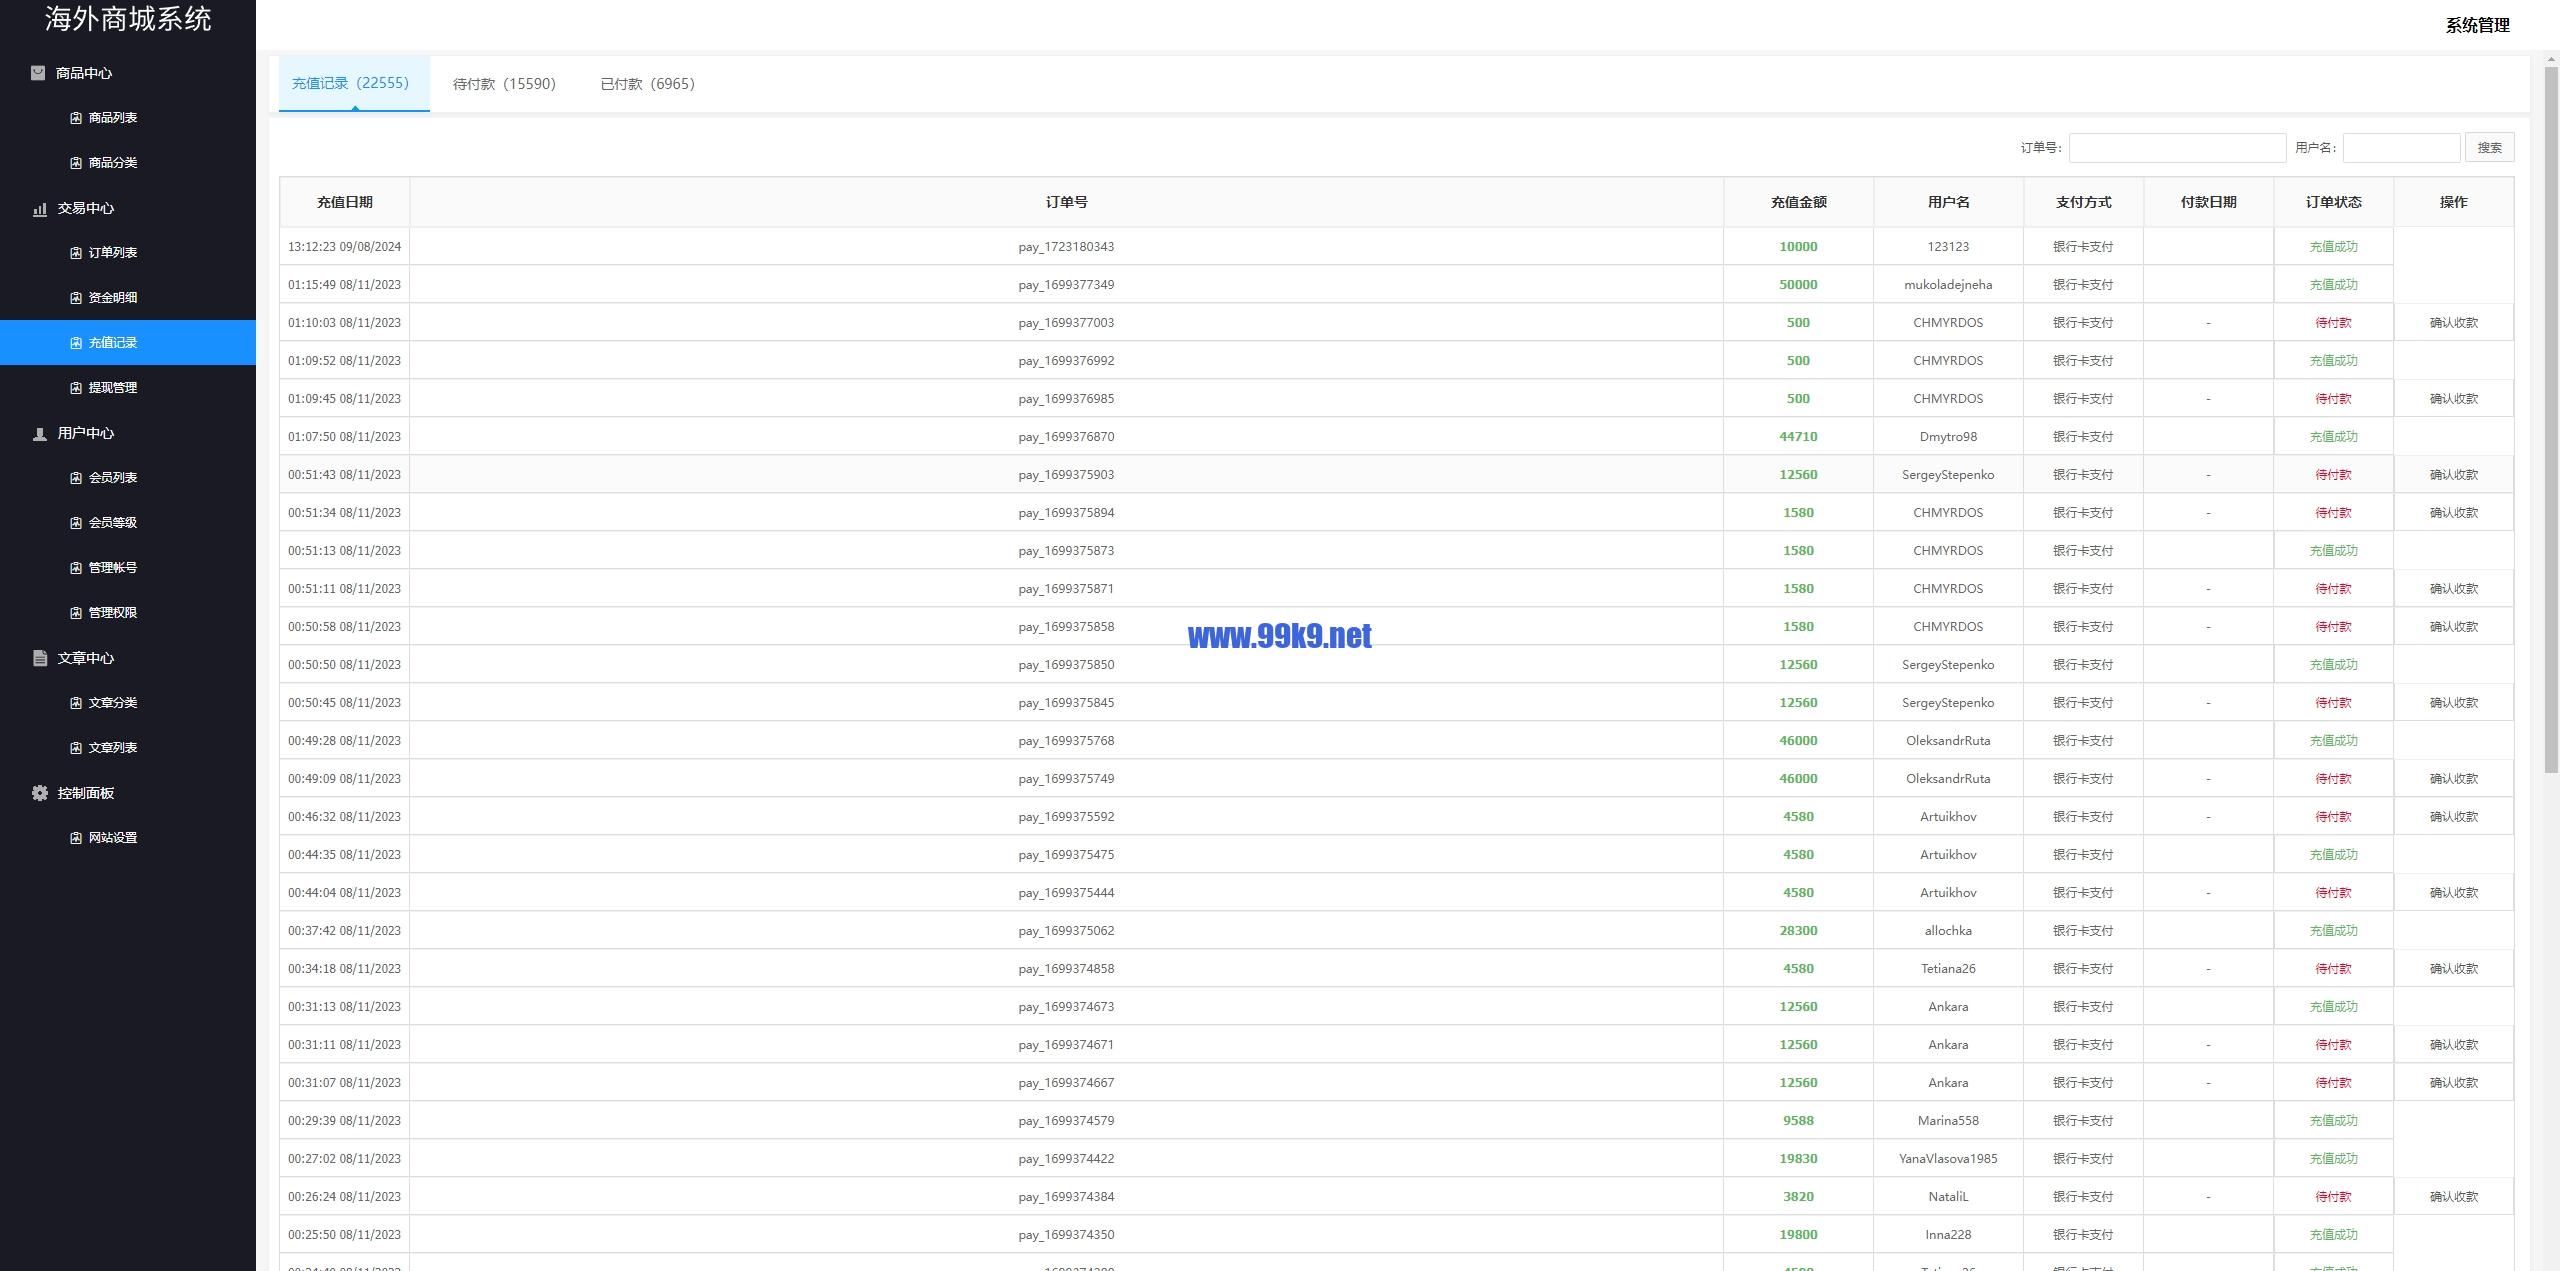
Task: Open 会员列表 in the sidebar
Action: pyautogui.click(x=128, y=478)
